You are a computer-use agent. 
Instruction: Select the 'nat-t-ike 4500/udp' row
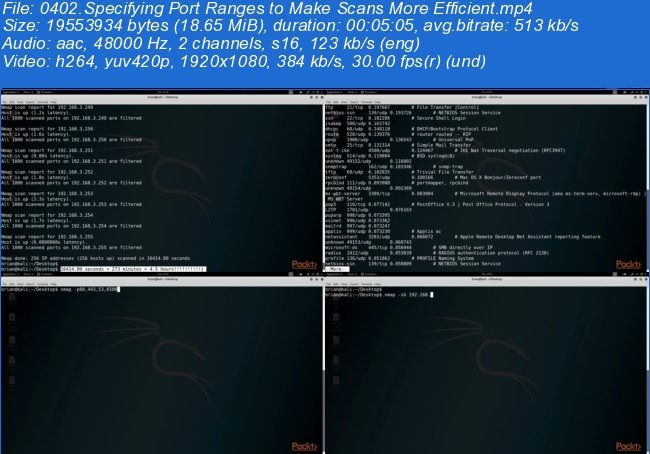click(x=445, y=151)
